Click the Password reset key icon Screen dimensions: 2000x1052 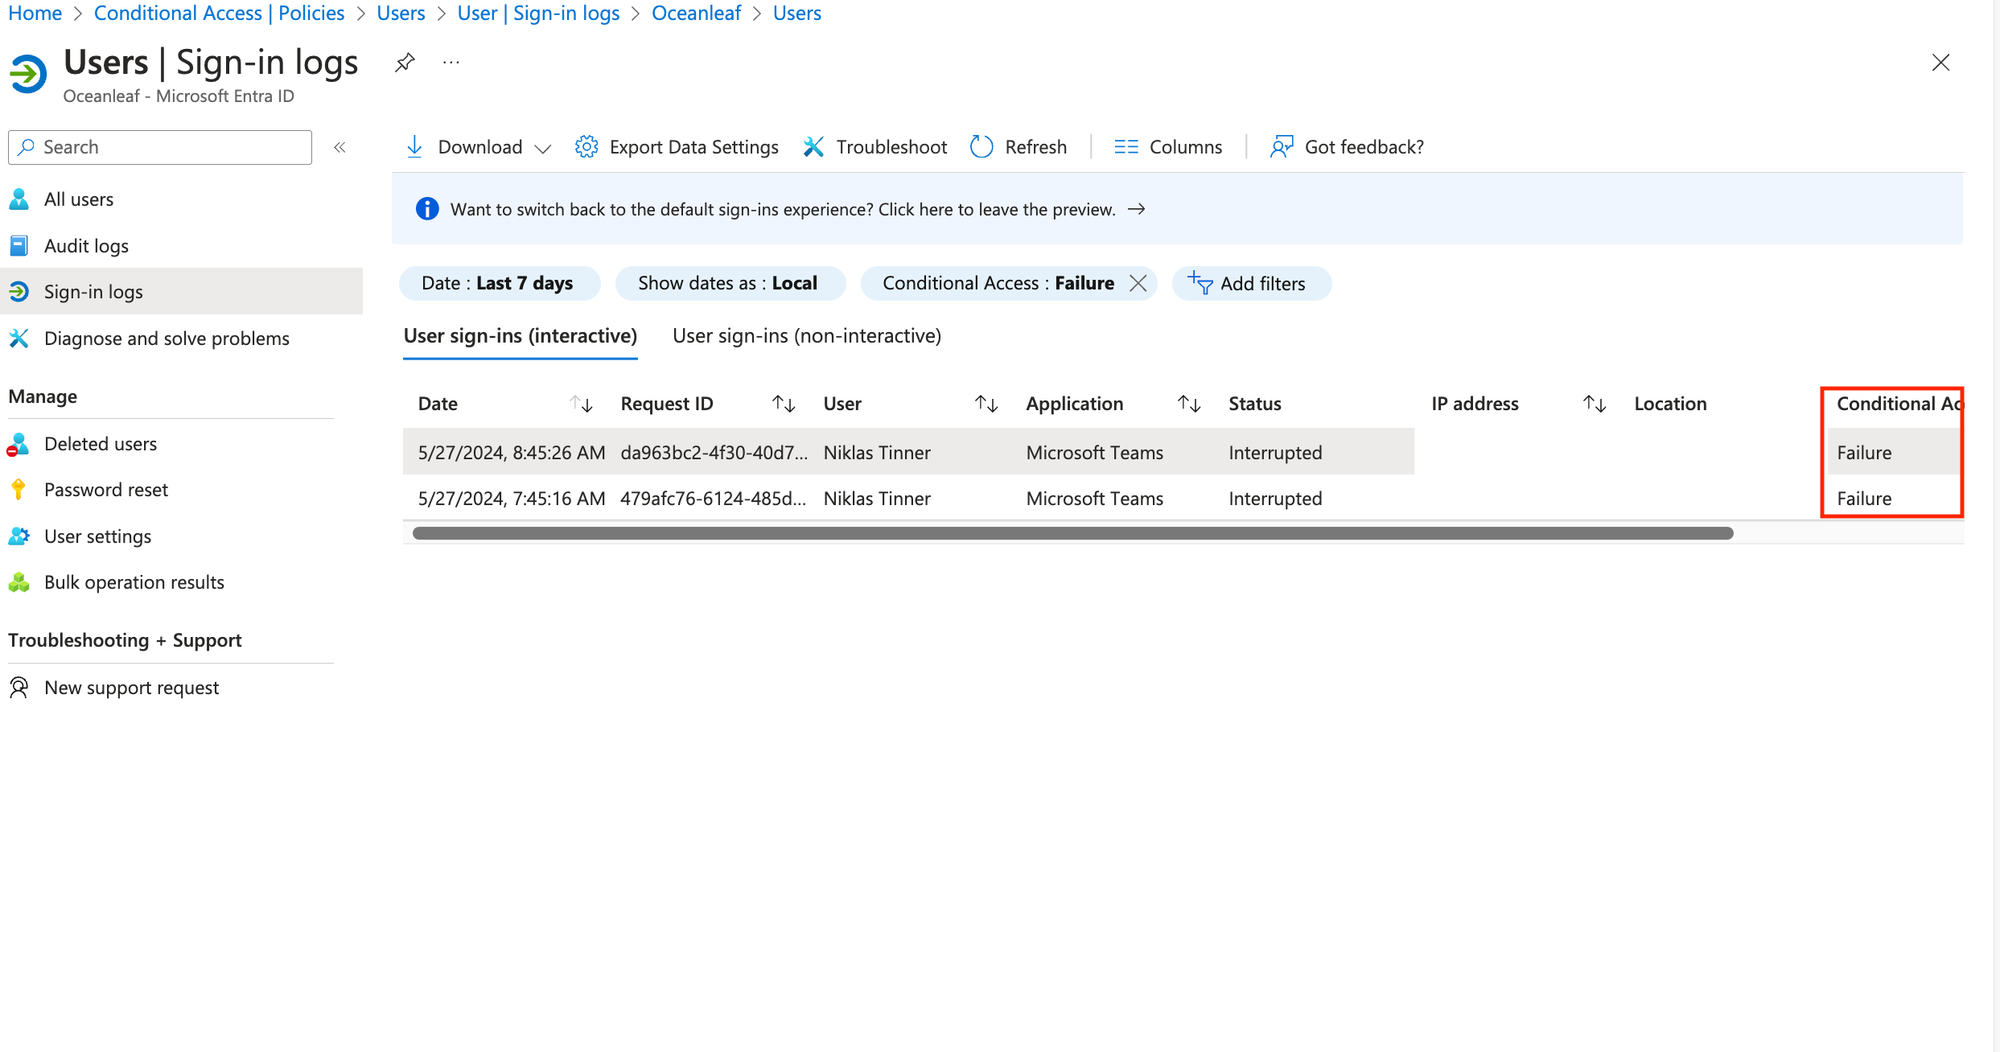19,490
